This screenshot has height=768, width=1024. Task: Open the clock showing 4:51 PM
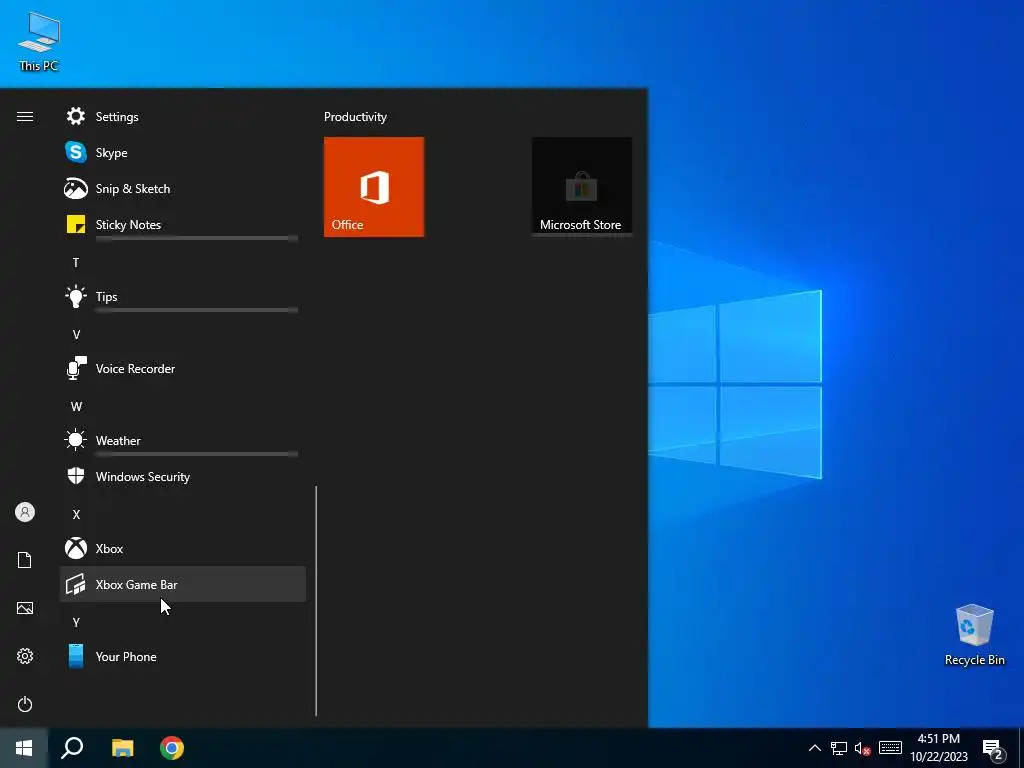click(939, 748)
